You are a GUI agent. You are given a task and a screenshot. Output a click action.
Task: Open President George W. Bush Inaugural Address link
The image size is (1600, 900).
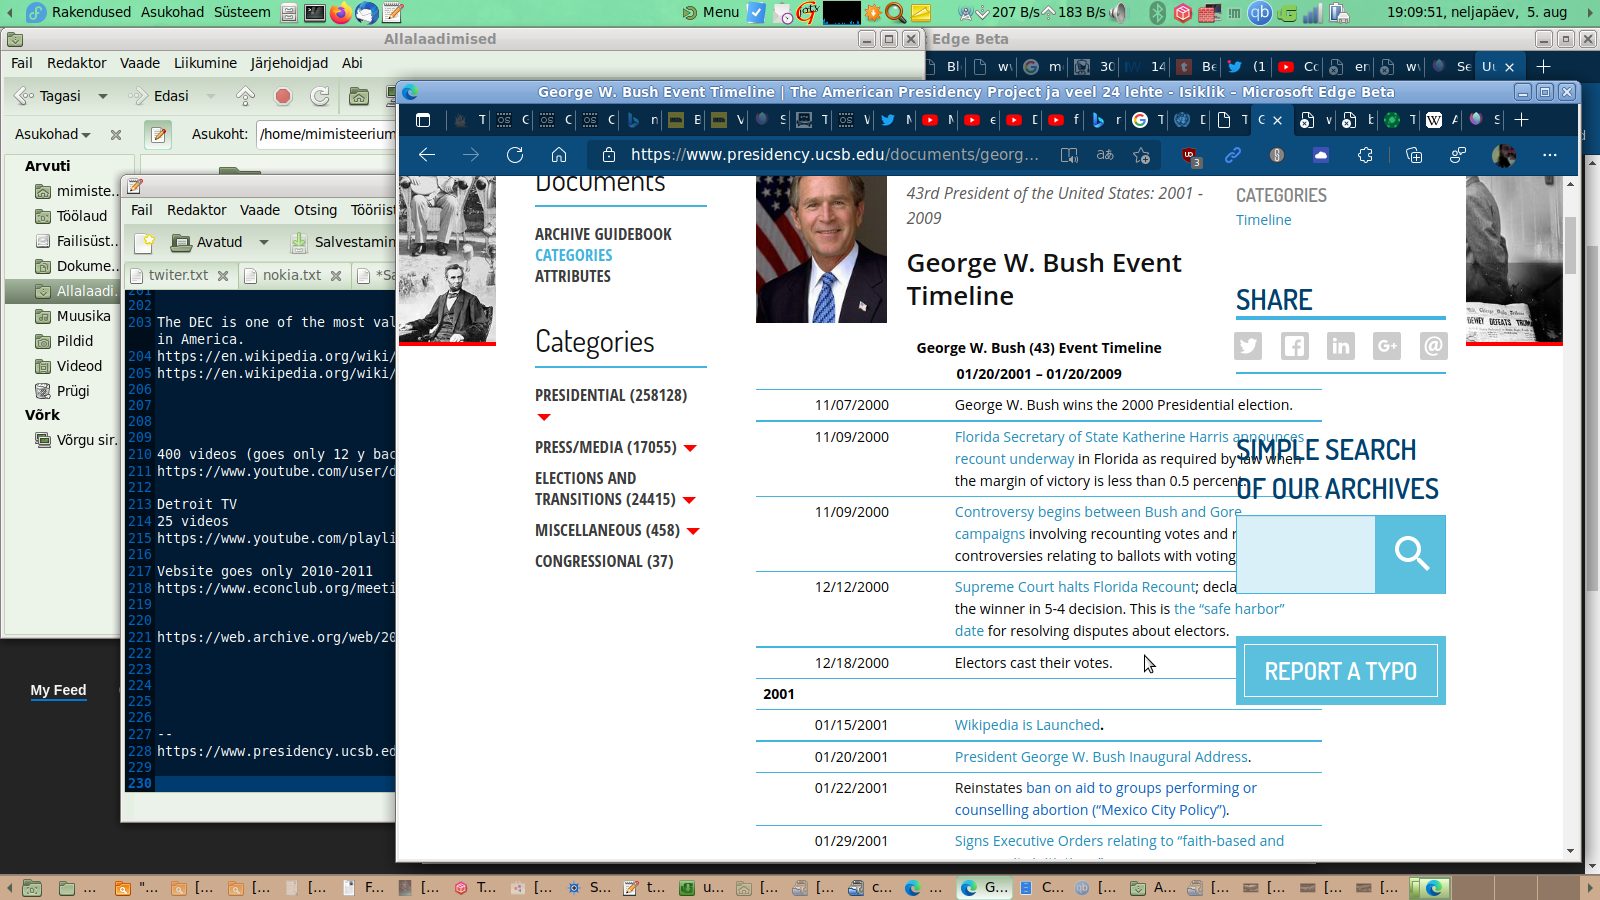coord(1101,757)
